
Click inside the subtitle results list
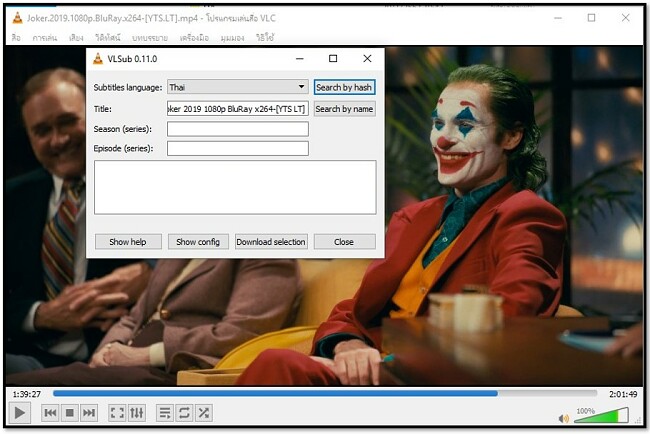point(235,187)
